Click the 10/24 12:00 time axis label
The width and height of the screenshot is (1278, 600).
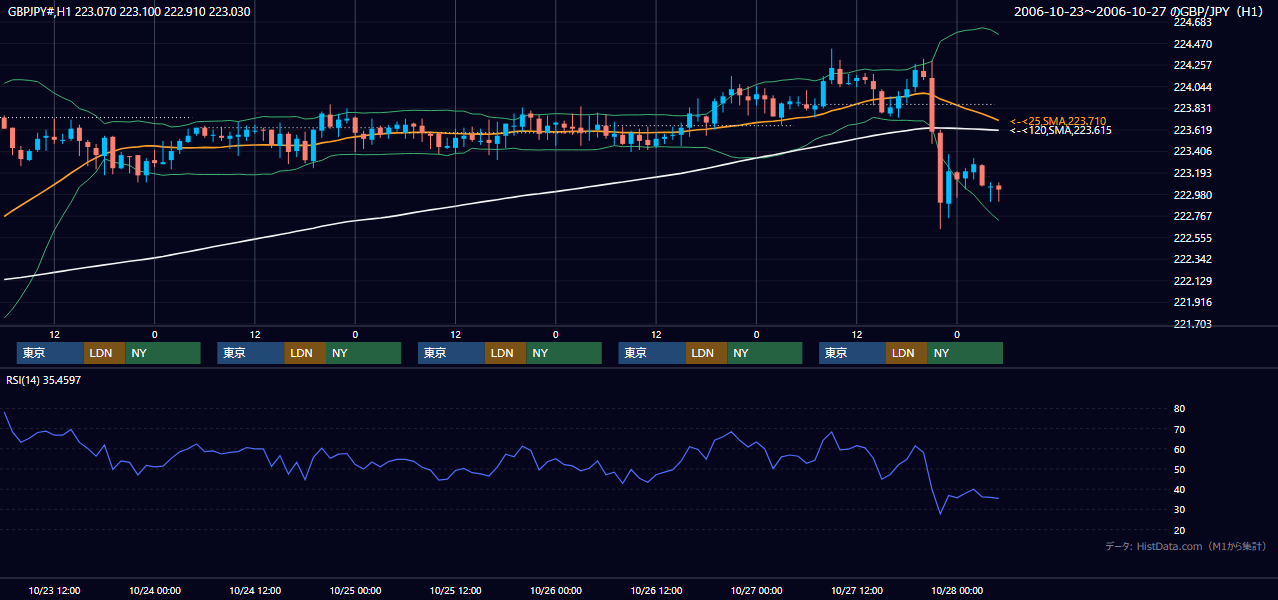click(255, 590)
